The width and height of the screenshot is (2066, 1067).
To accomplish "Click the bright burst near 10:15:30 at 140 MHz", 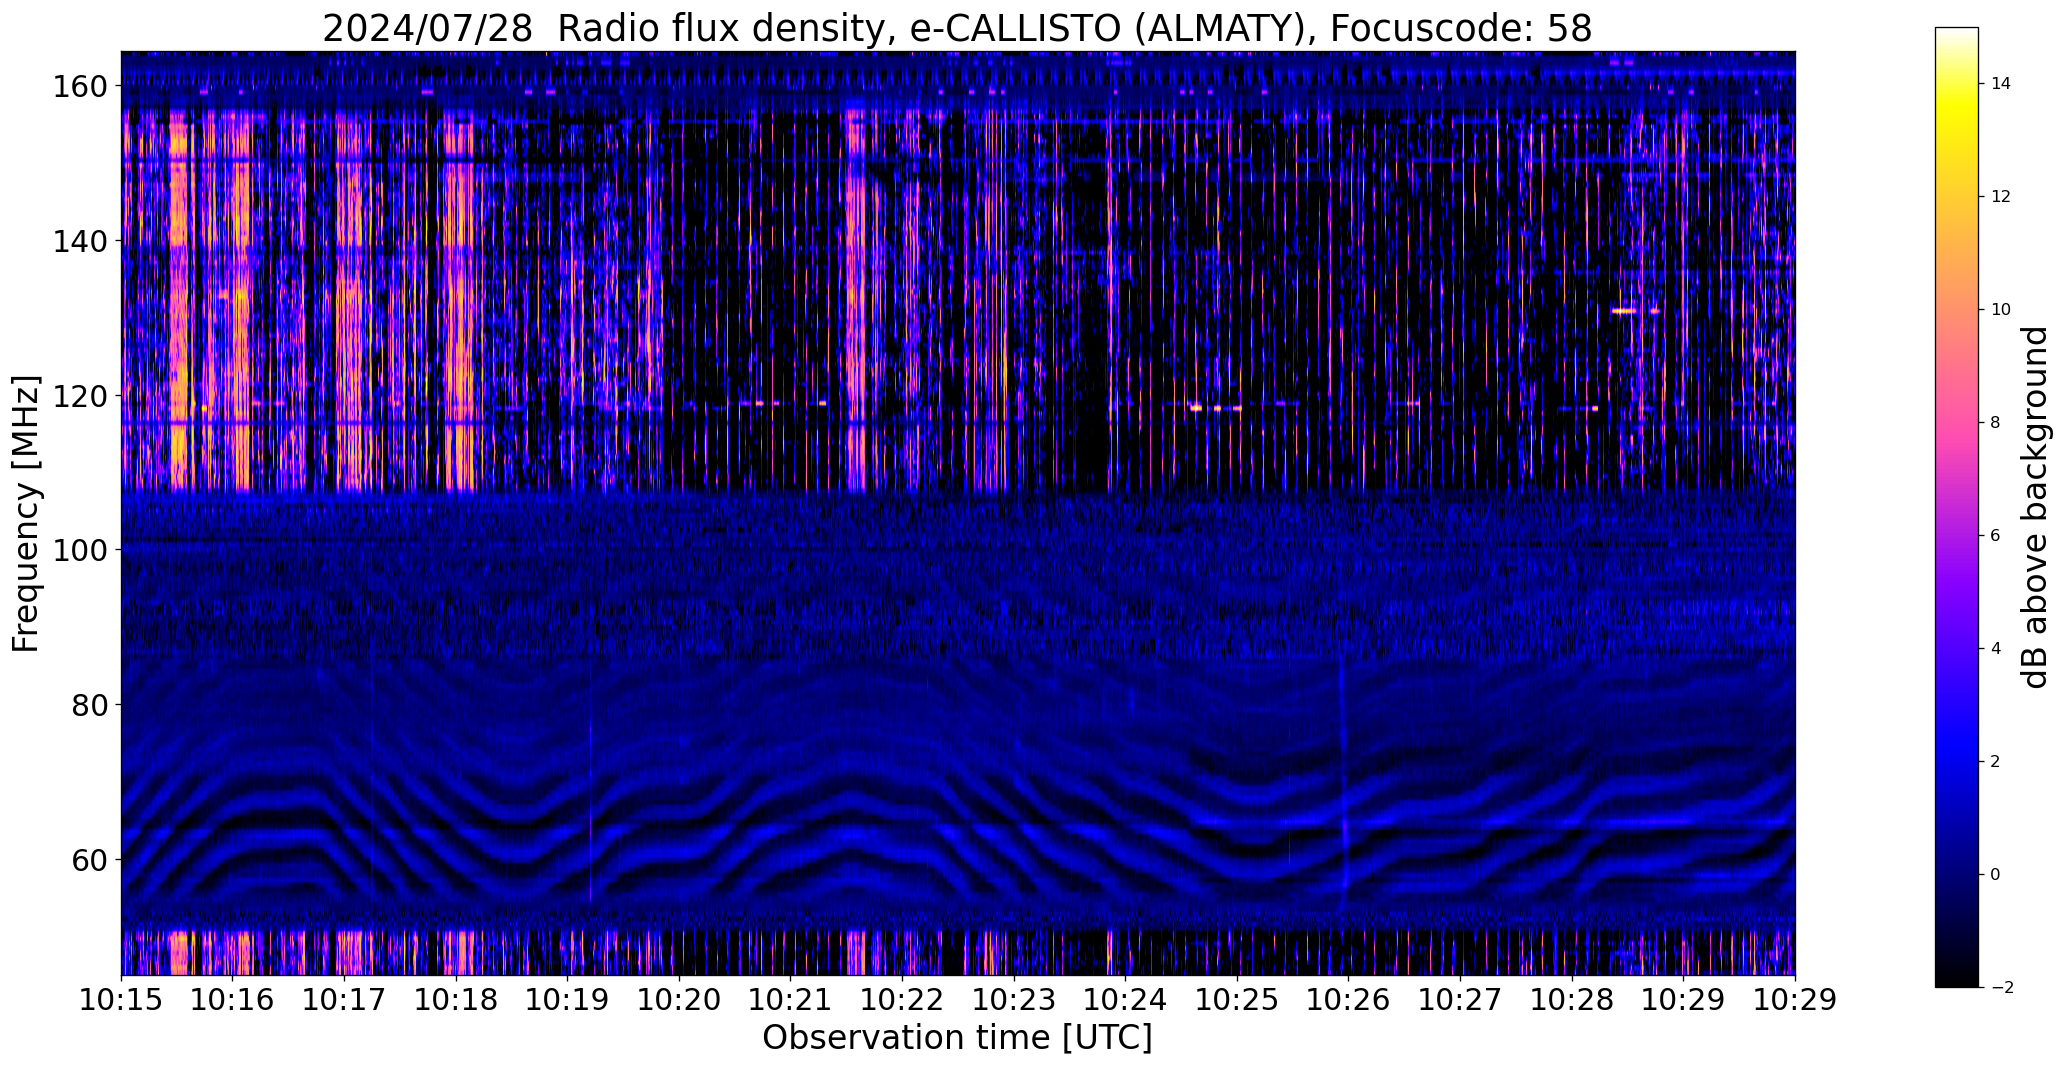I will (178, 241).
